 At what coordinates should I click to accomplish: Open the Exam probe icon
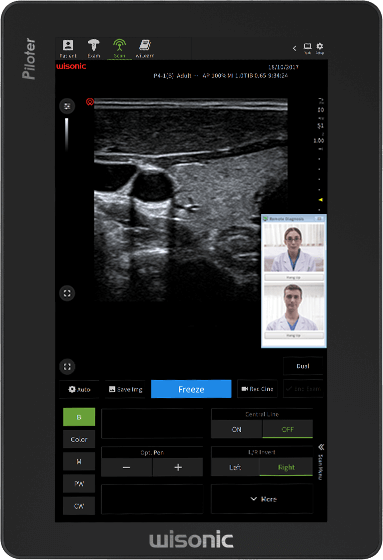tap(94, 49)
